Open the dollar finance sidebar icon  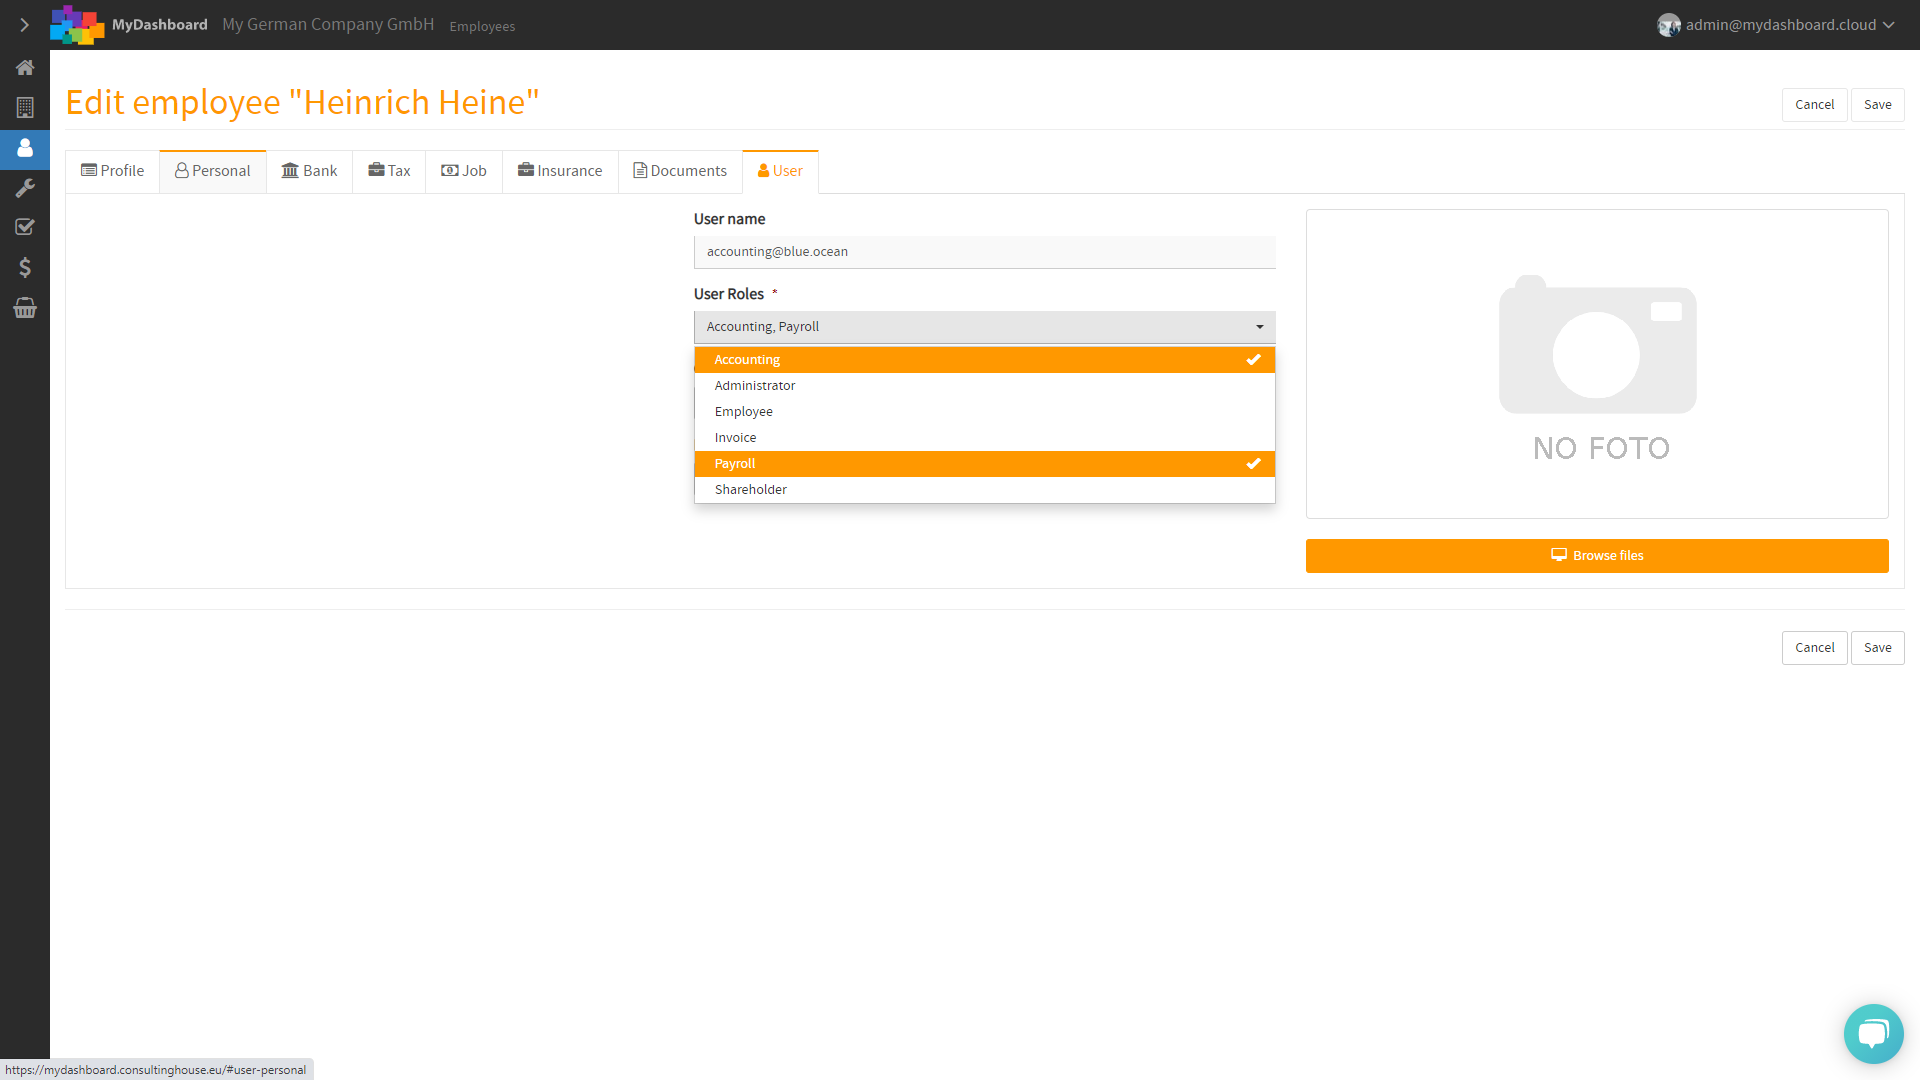[x=25, y=267]
